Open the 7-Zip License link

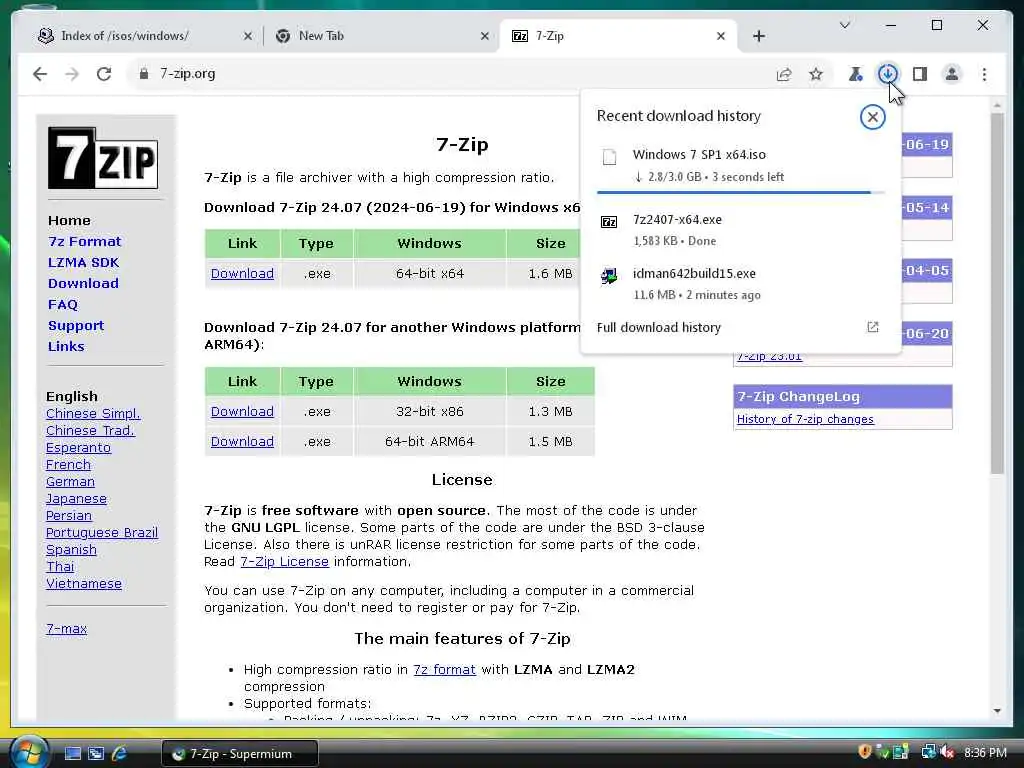pos(284,562)
